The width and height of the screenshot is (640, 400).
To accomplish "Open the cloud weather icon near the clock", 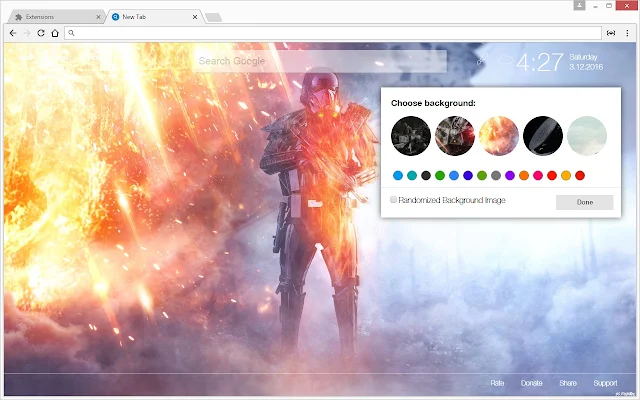I will [505, 60].
